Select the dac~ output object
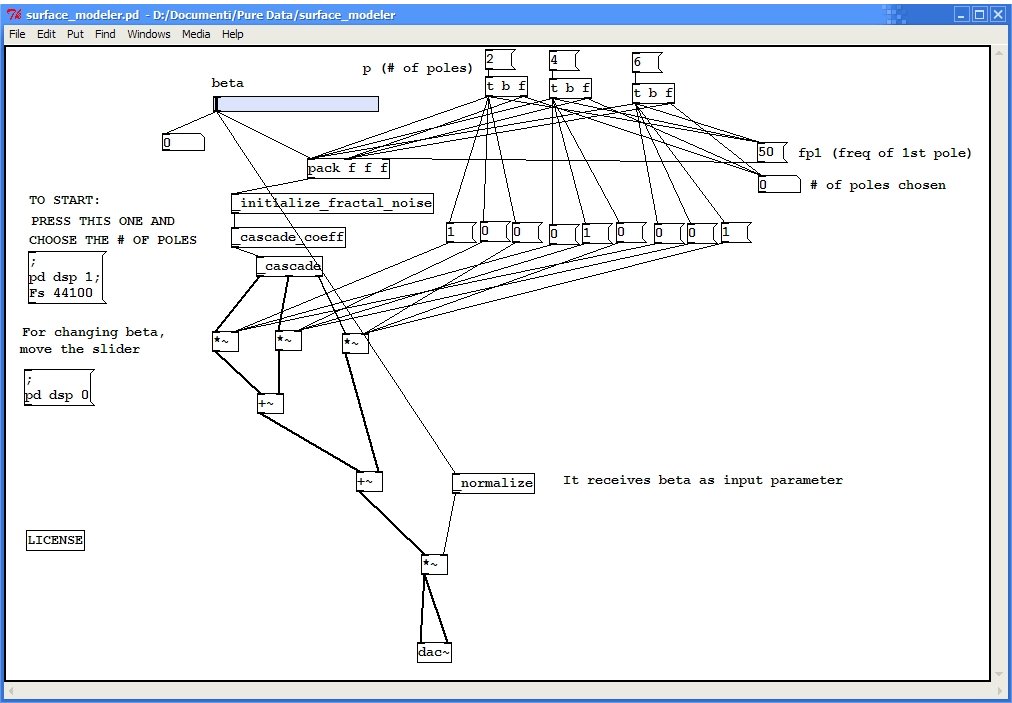The image size is (1012, 703). point(434,652)
